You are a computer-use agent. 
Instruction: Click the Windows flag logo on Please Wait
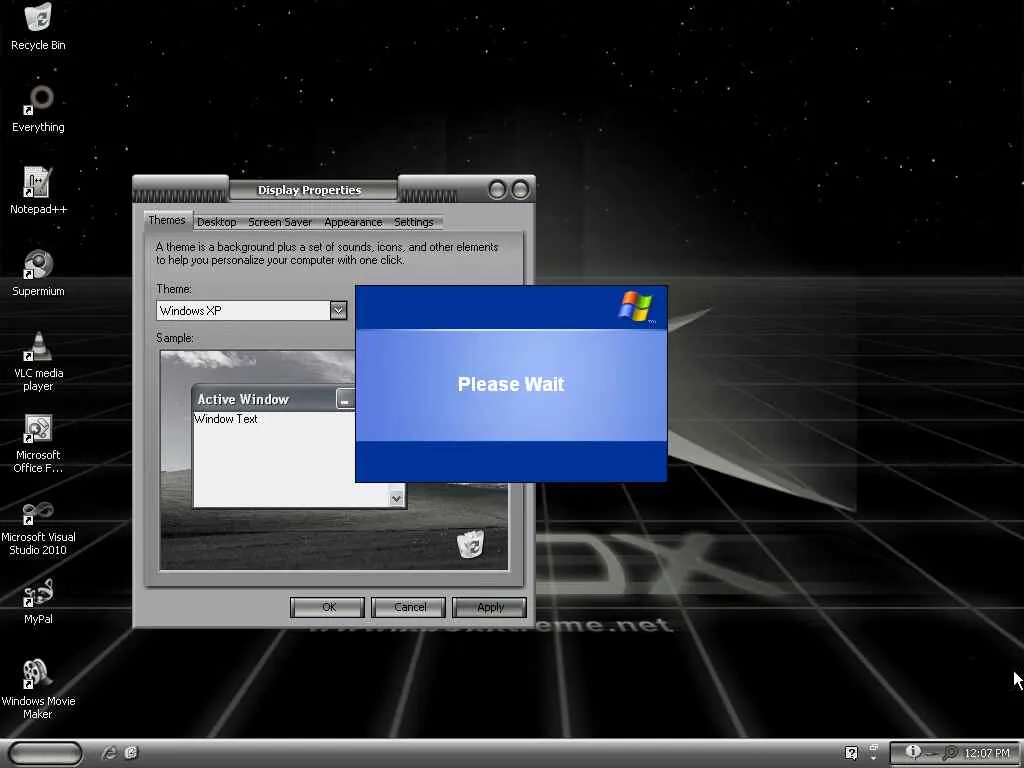(x=636, y=306)
